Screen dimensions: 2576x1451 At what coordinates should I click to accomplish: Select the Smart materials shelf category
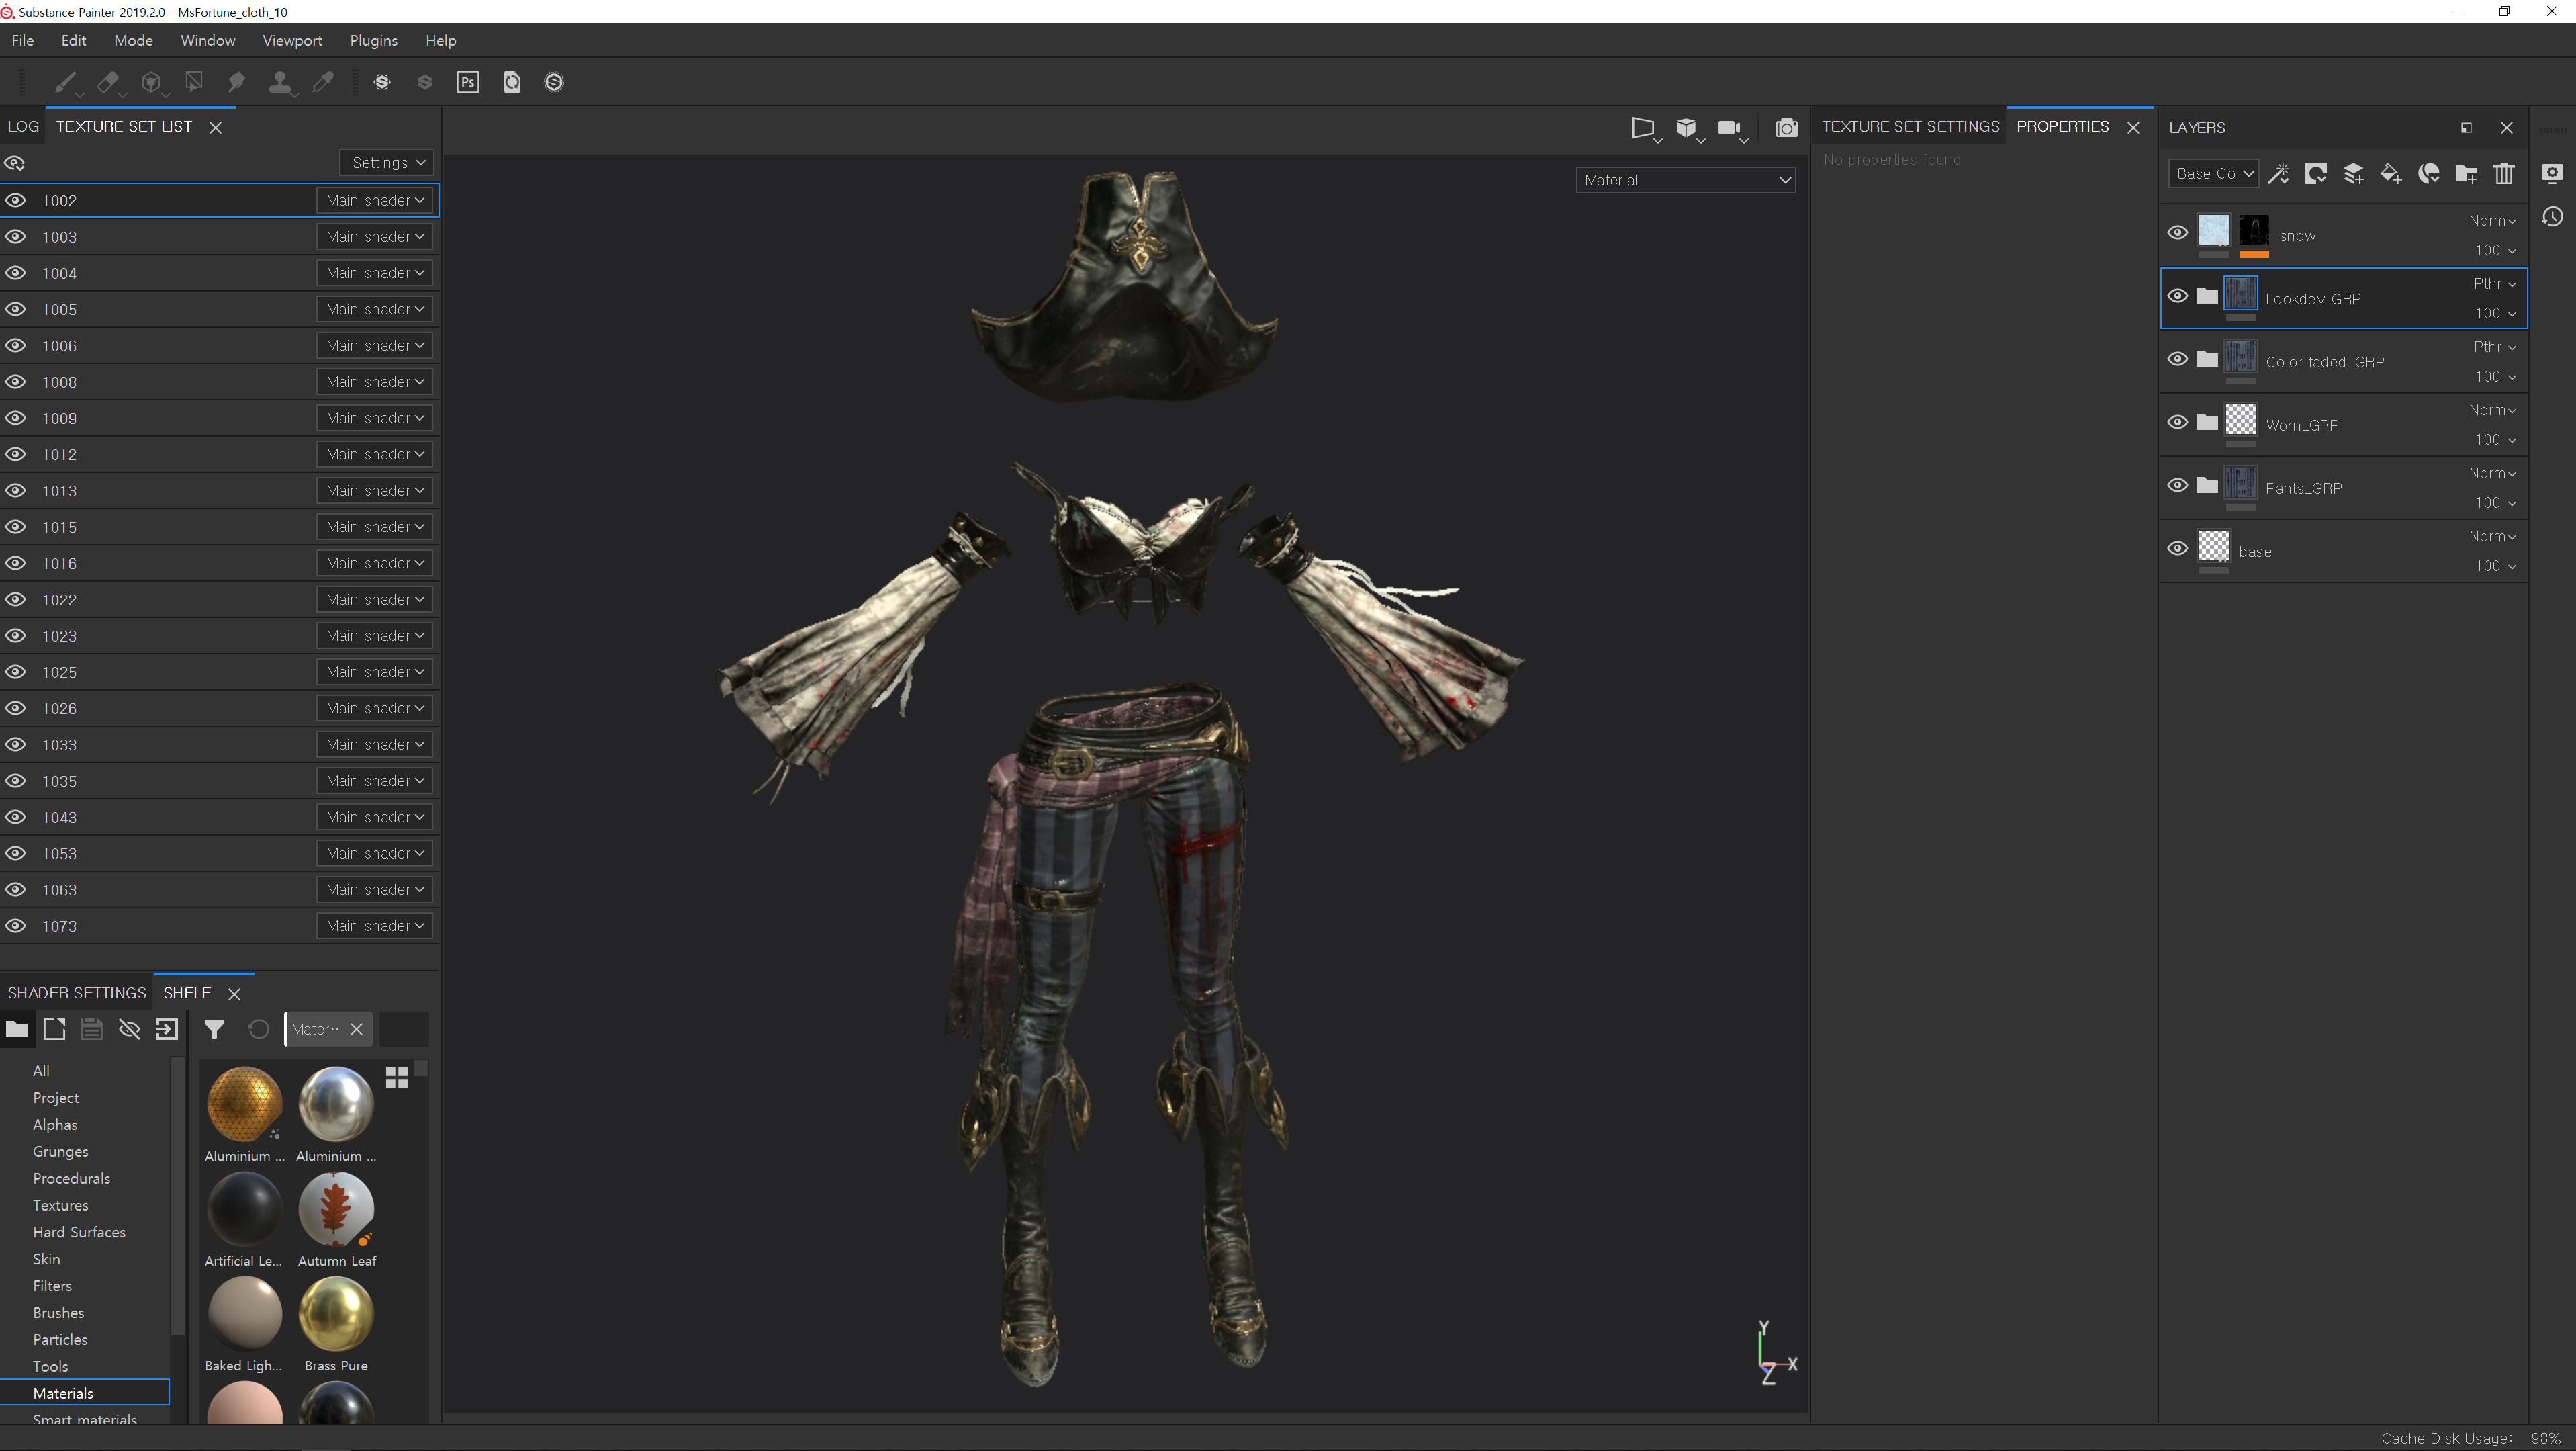coord(84,1419)
